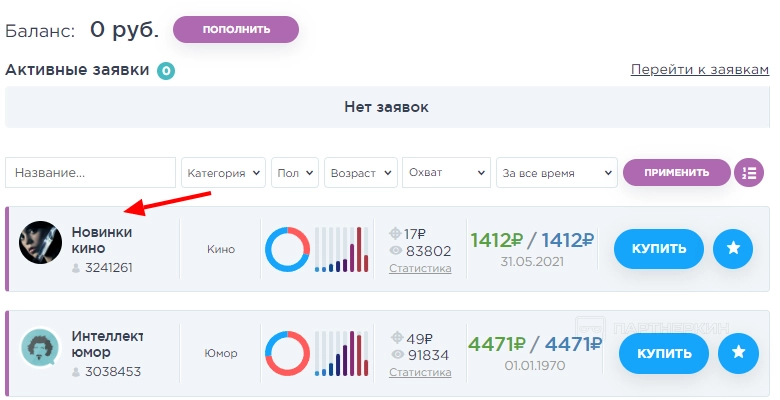The width and height of the screenshot is (780, 400).
Task: Open the Интеллект юмор avatar
Action: tap(40, 347)
